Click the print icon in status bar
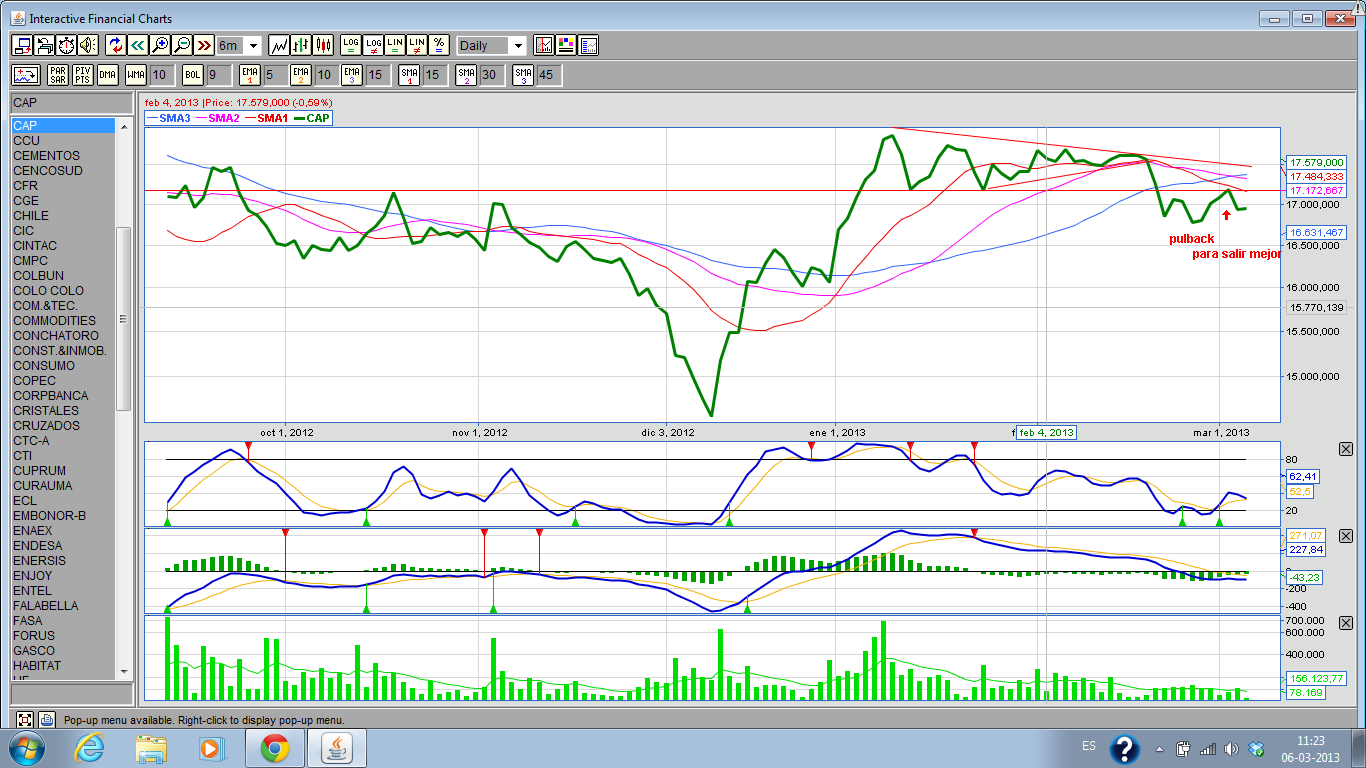 [x=47, y=719]
